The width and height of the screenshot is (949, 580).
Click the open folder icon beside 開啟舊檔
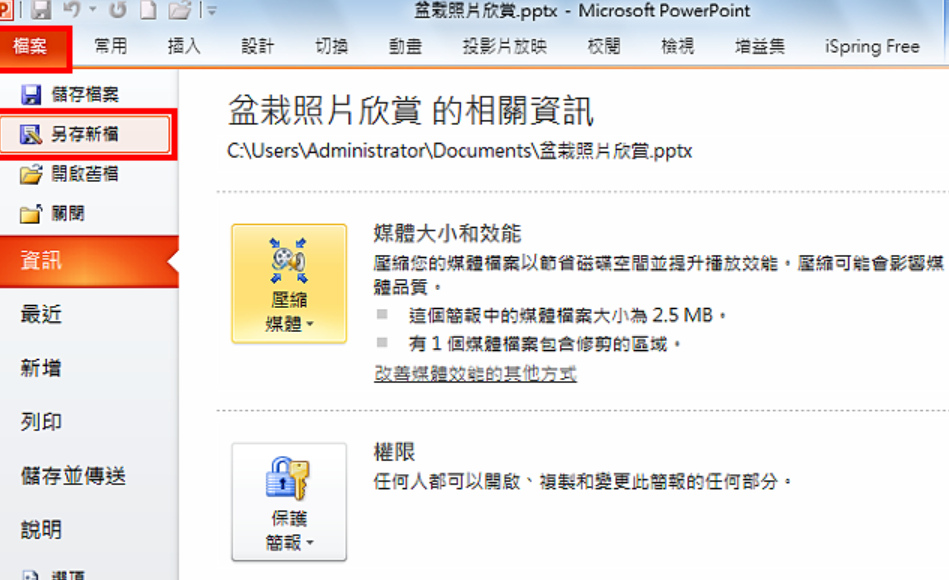point(31,174)
